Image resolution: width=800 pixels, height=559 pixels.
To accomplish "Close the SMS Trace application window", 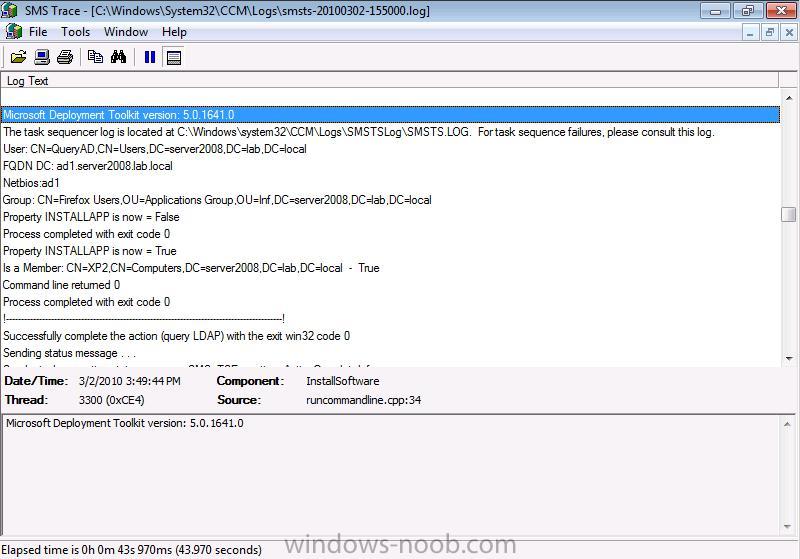I will tap(781, 10).
